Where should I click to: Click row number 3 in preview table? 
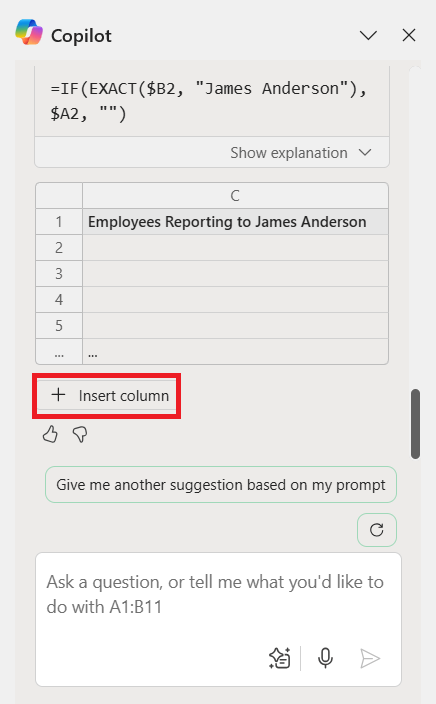[x=59, y=274]
